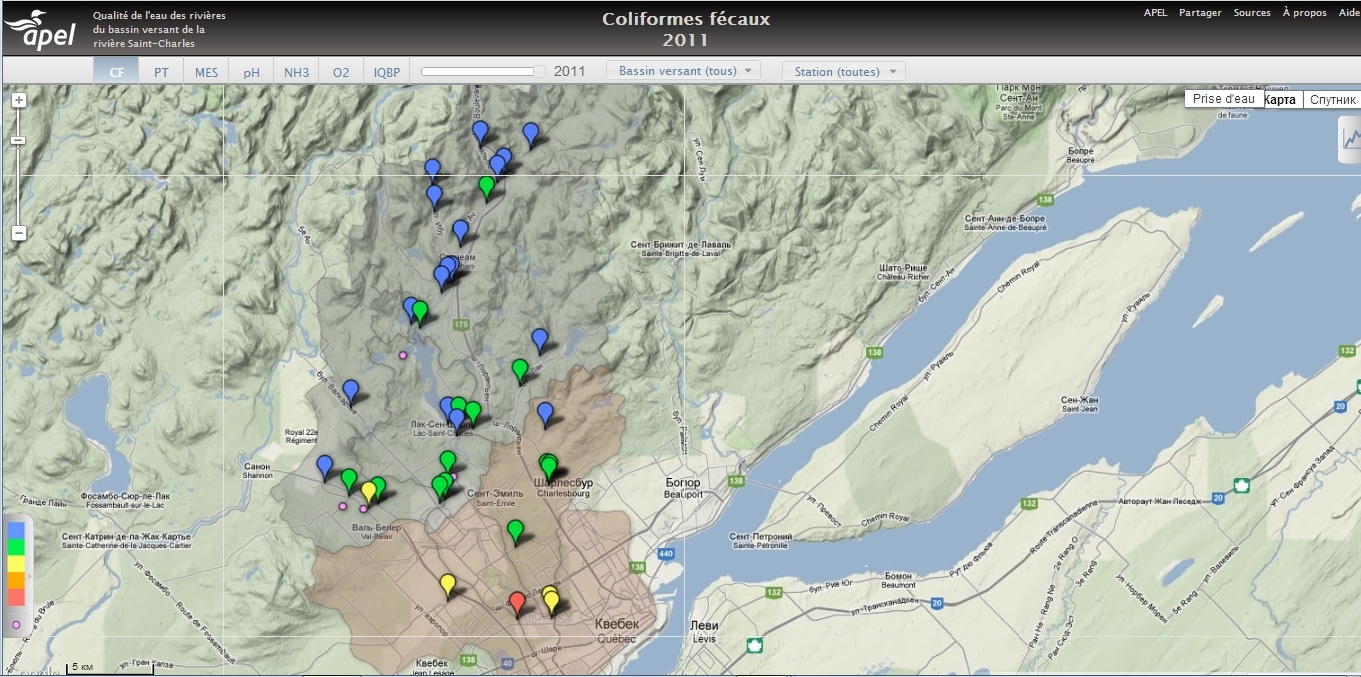Click the zoom in plus button
The width and height of the screenshot is (1361, 677).
point(18,100)
